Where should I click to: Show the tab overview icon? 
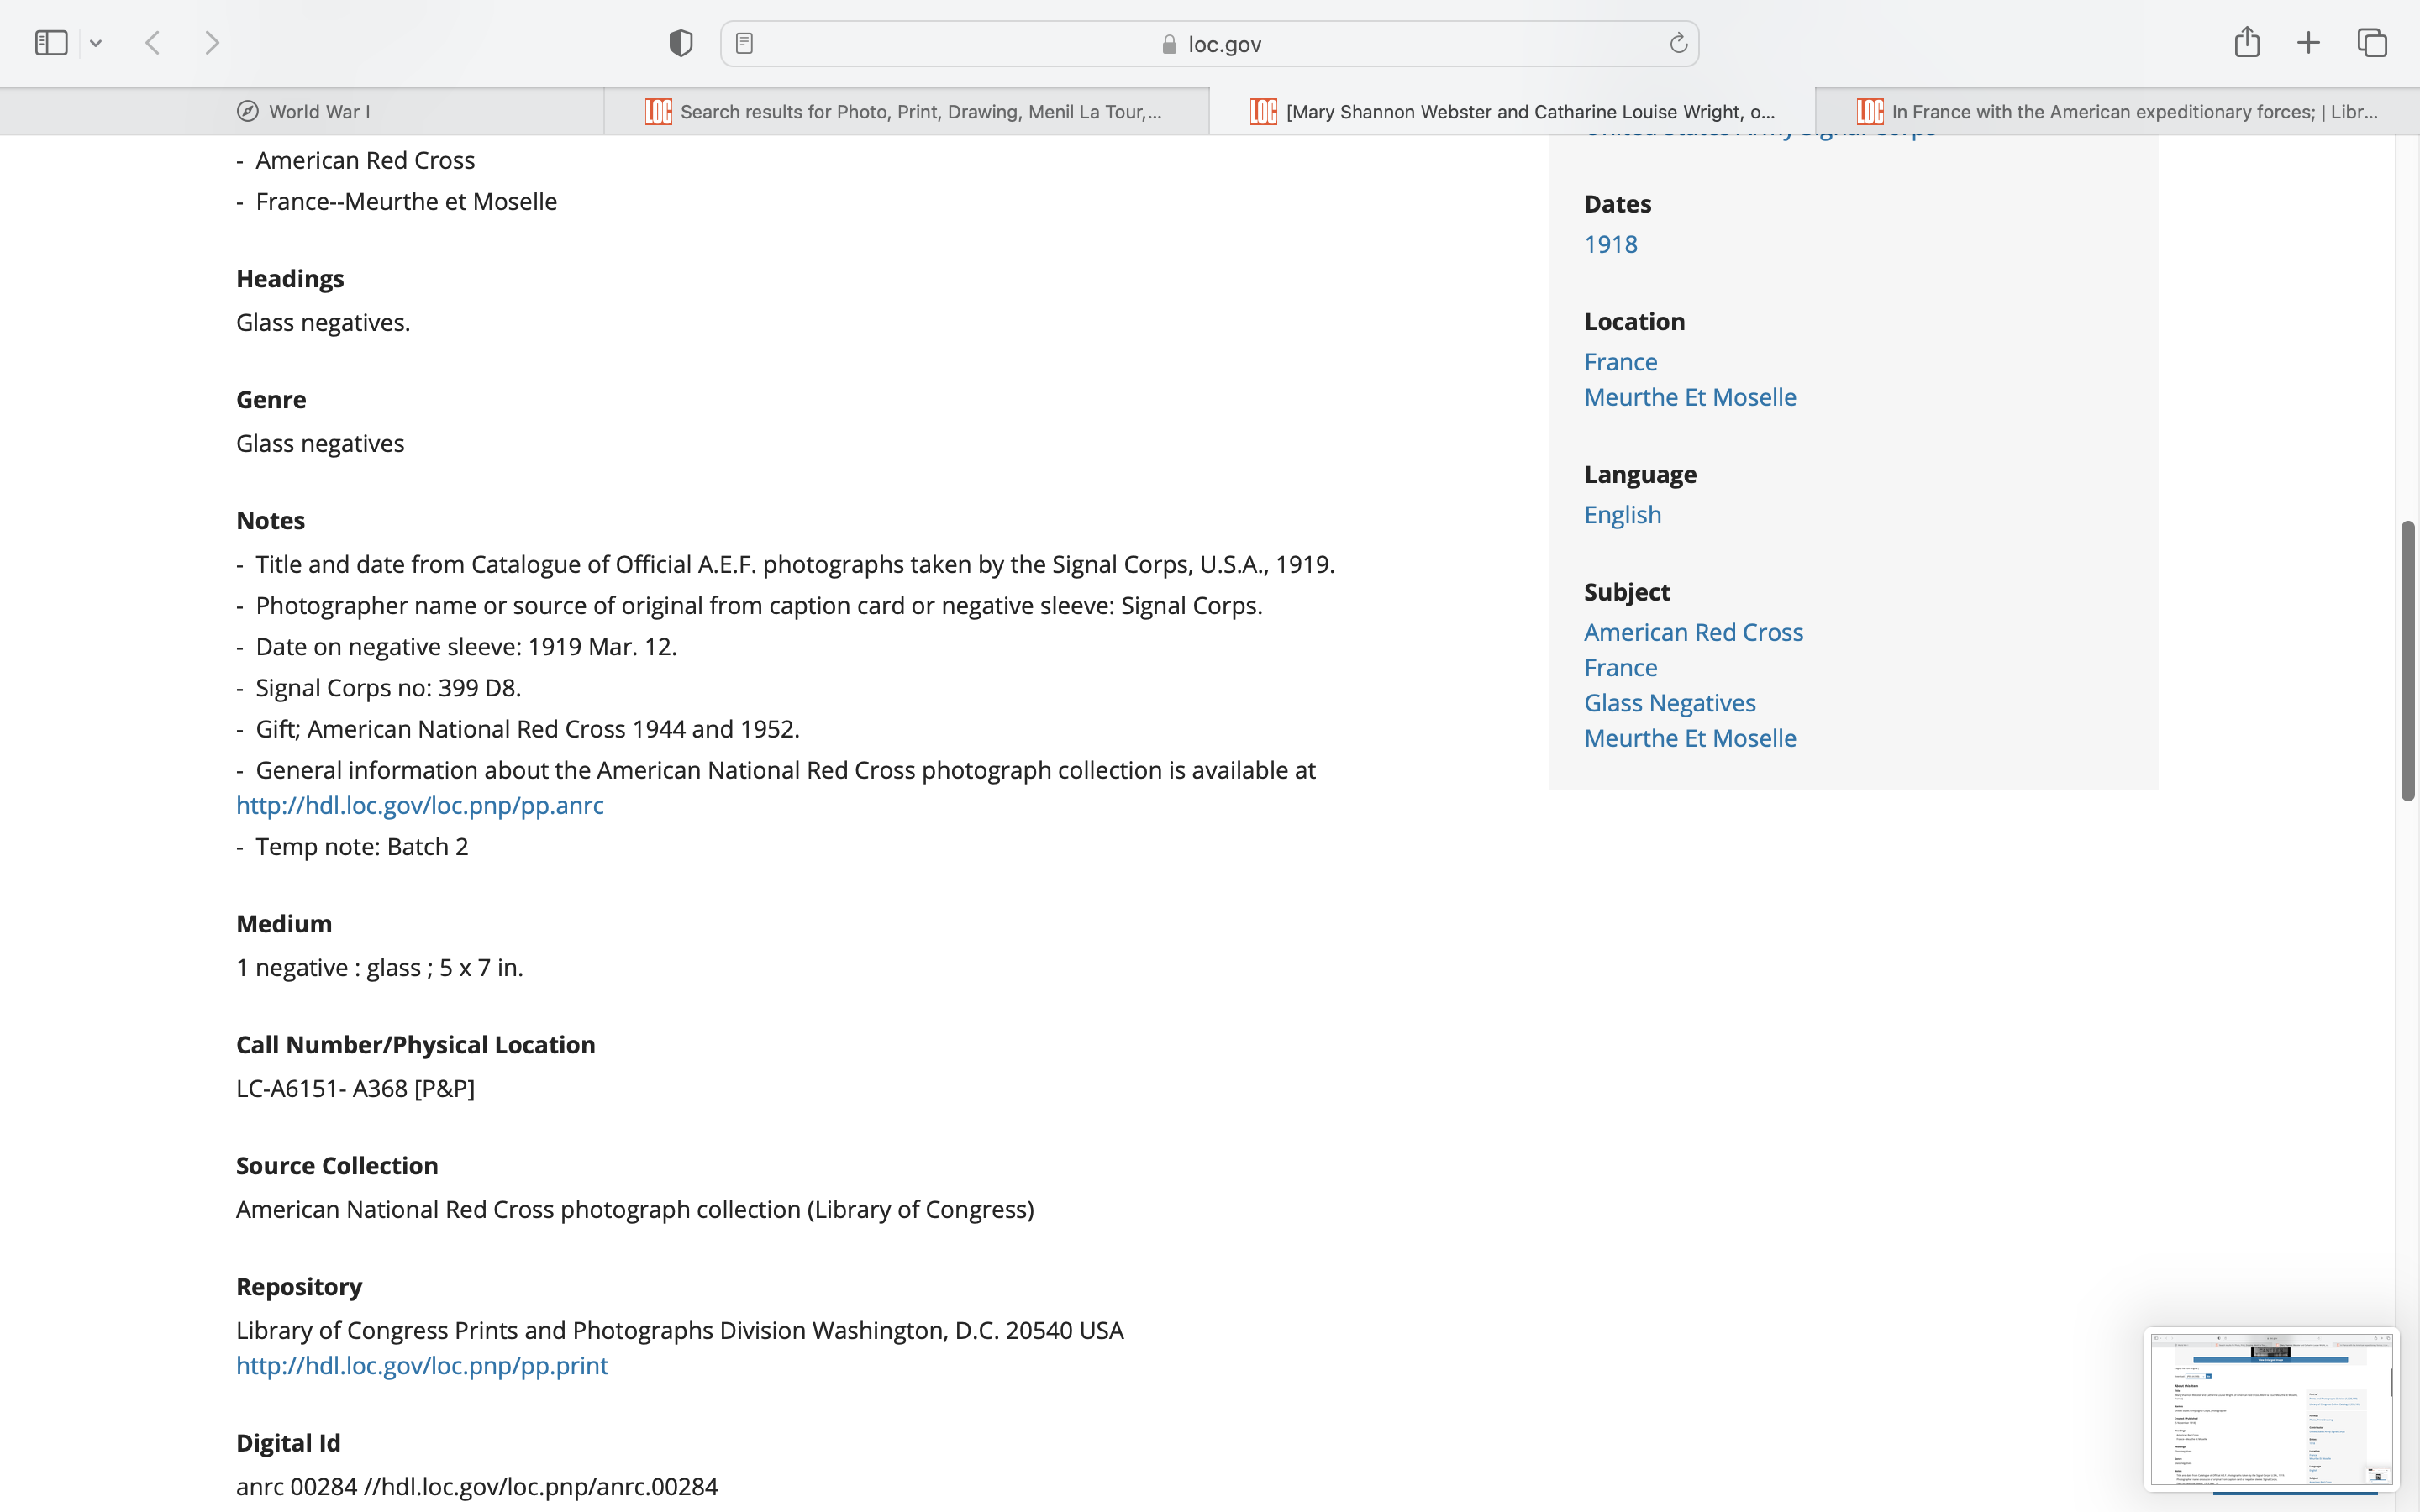tap(2372, 43)
